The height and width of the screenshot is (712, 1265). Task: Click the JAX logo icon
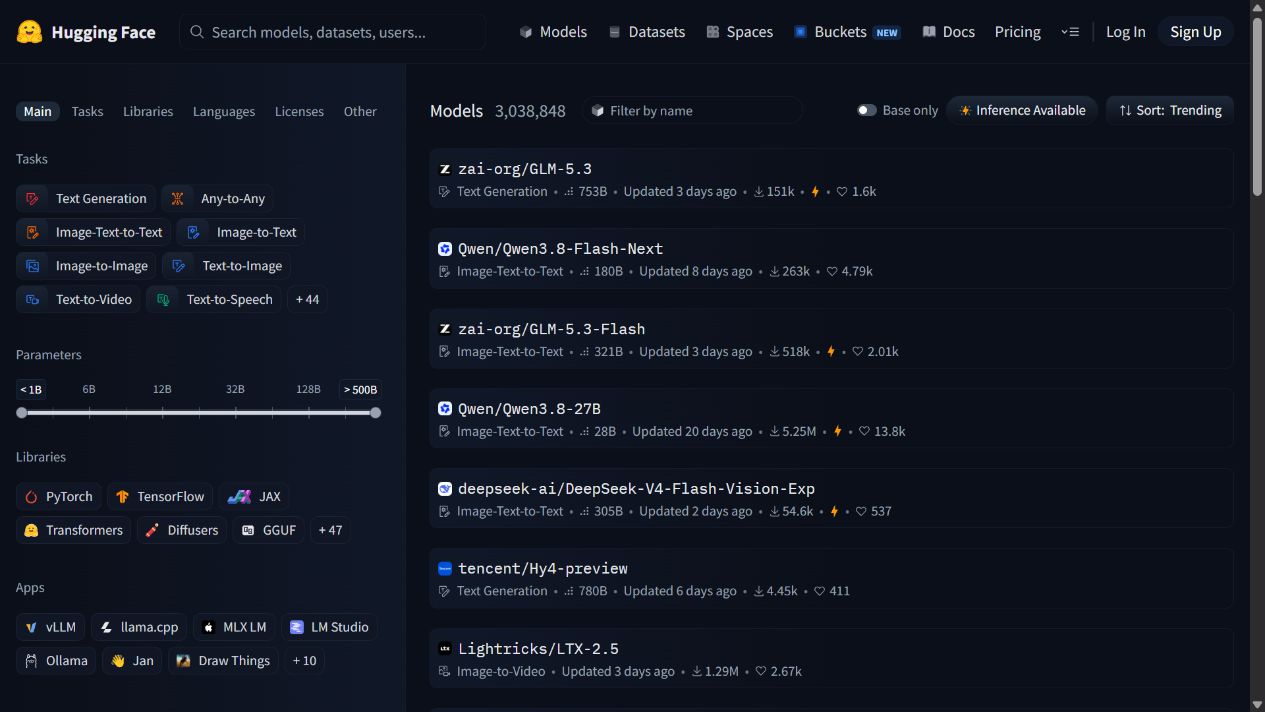239,497
